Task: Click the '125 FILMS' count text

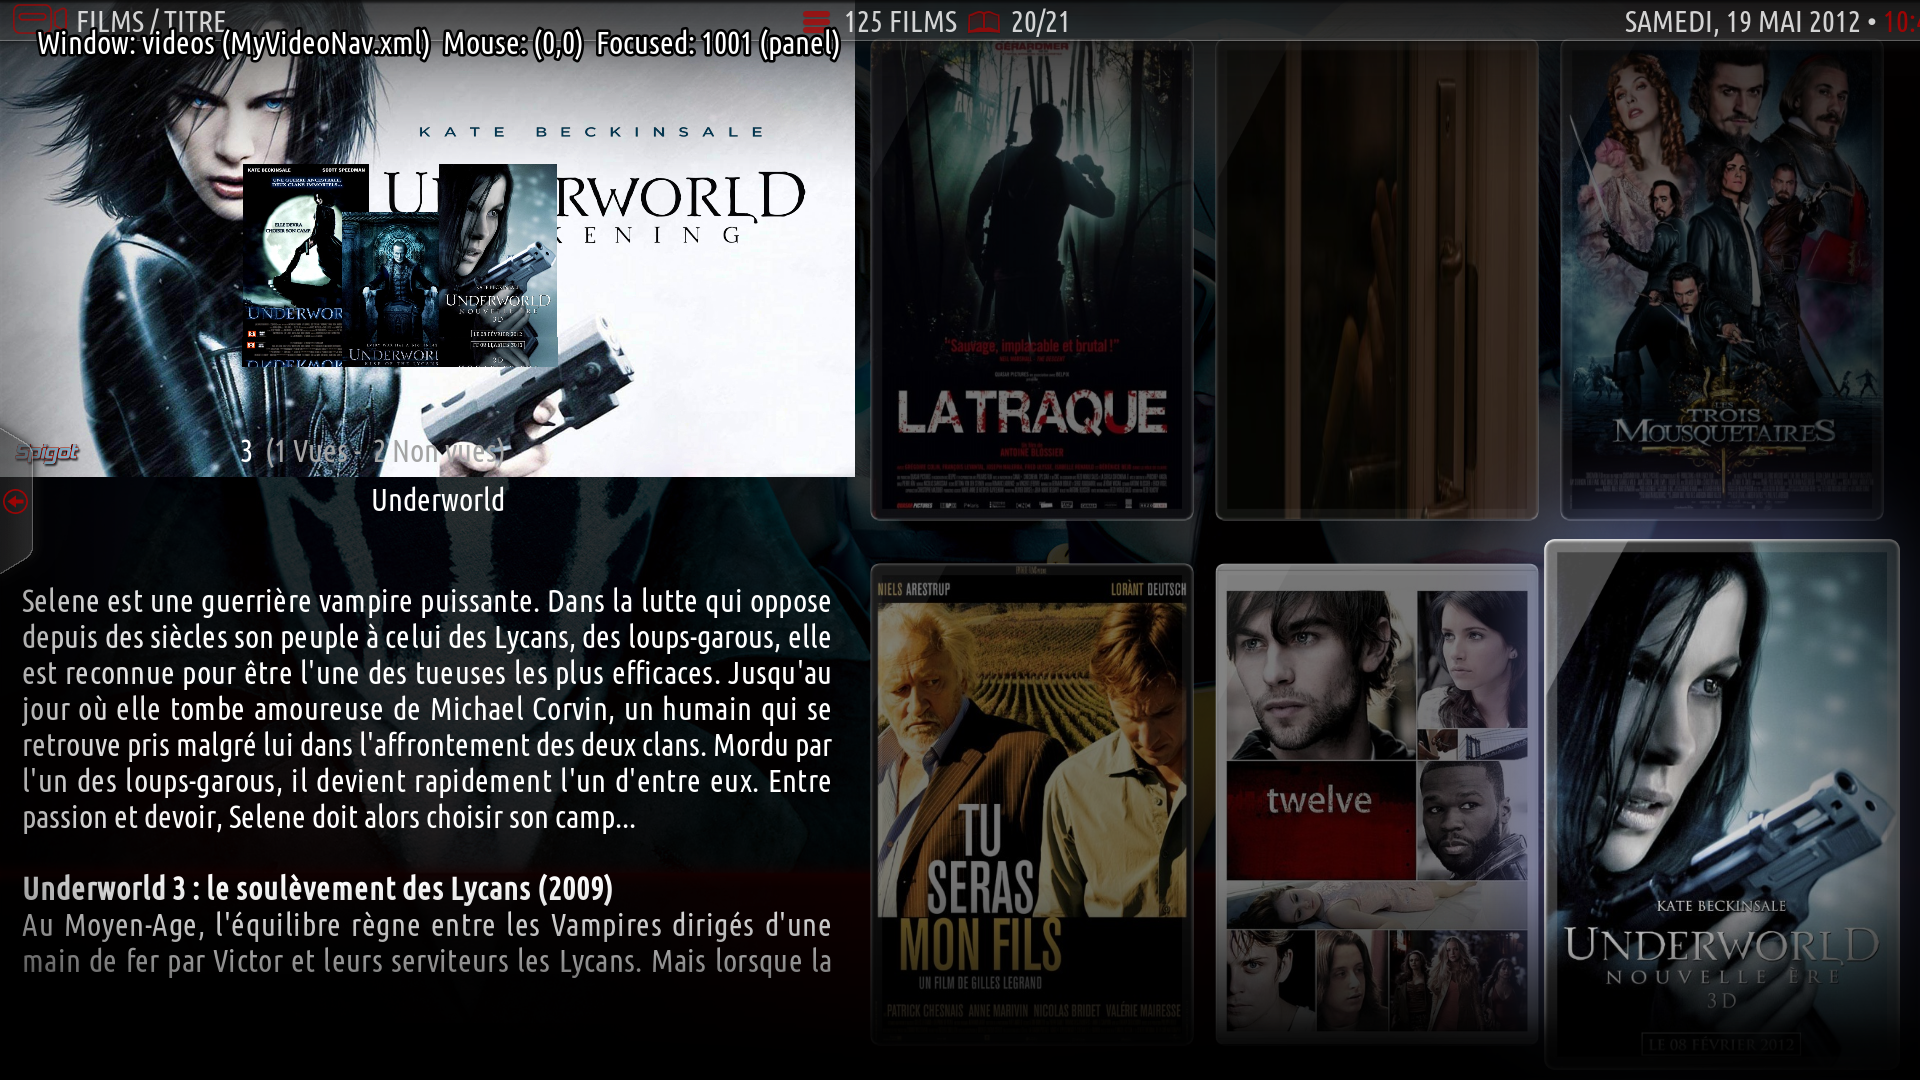Action: pyautogui.click(x=900, y=22)
